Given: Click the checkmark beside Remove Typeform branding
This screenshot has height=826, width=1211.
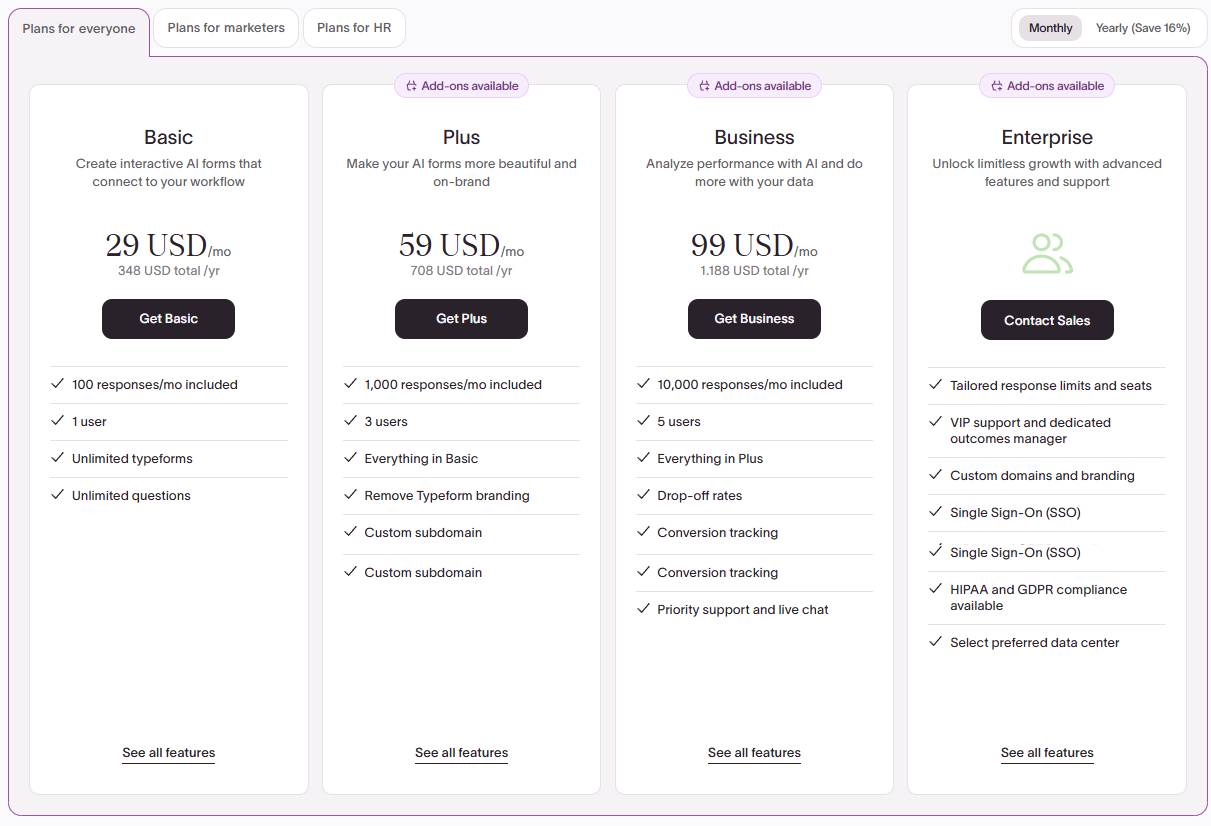Looking at the screenshot, I should (350, 494).
